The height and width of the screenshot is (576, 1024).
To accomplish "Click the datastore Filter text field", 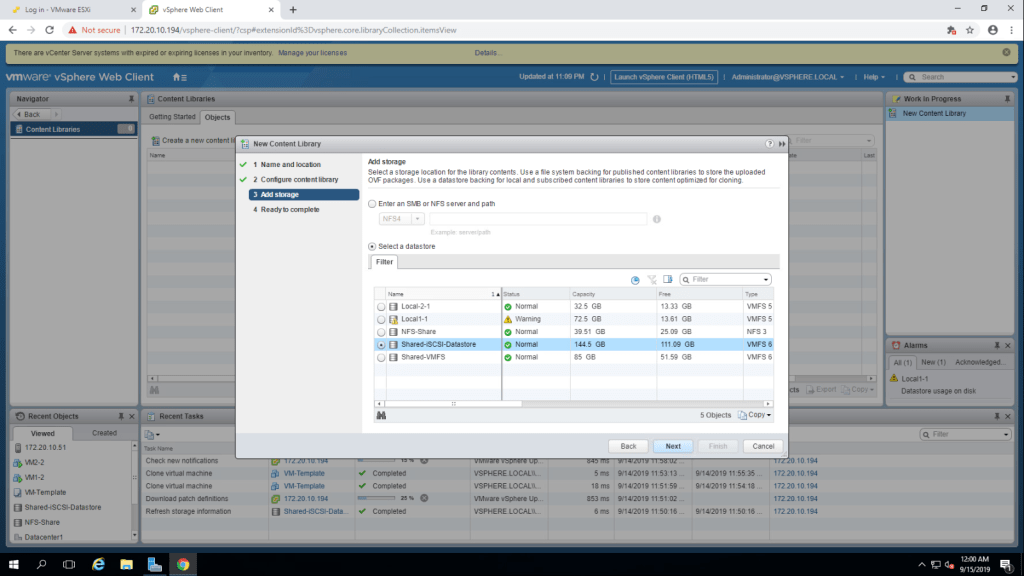I will 729,280.
